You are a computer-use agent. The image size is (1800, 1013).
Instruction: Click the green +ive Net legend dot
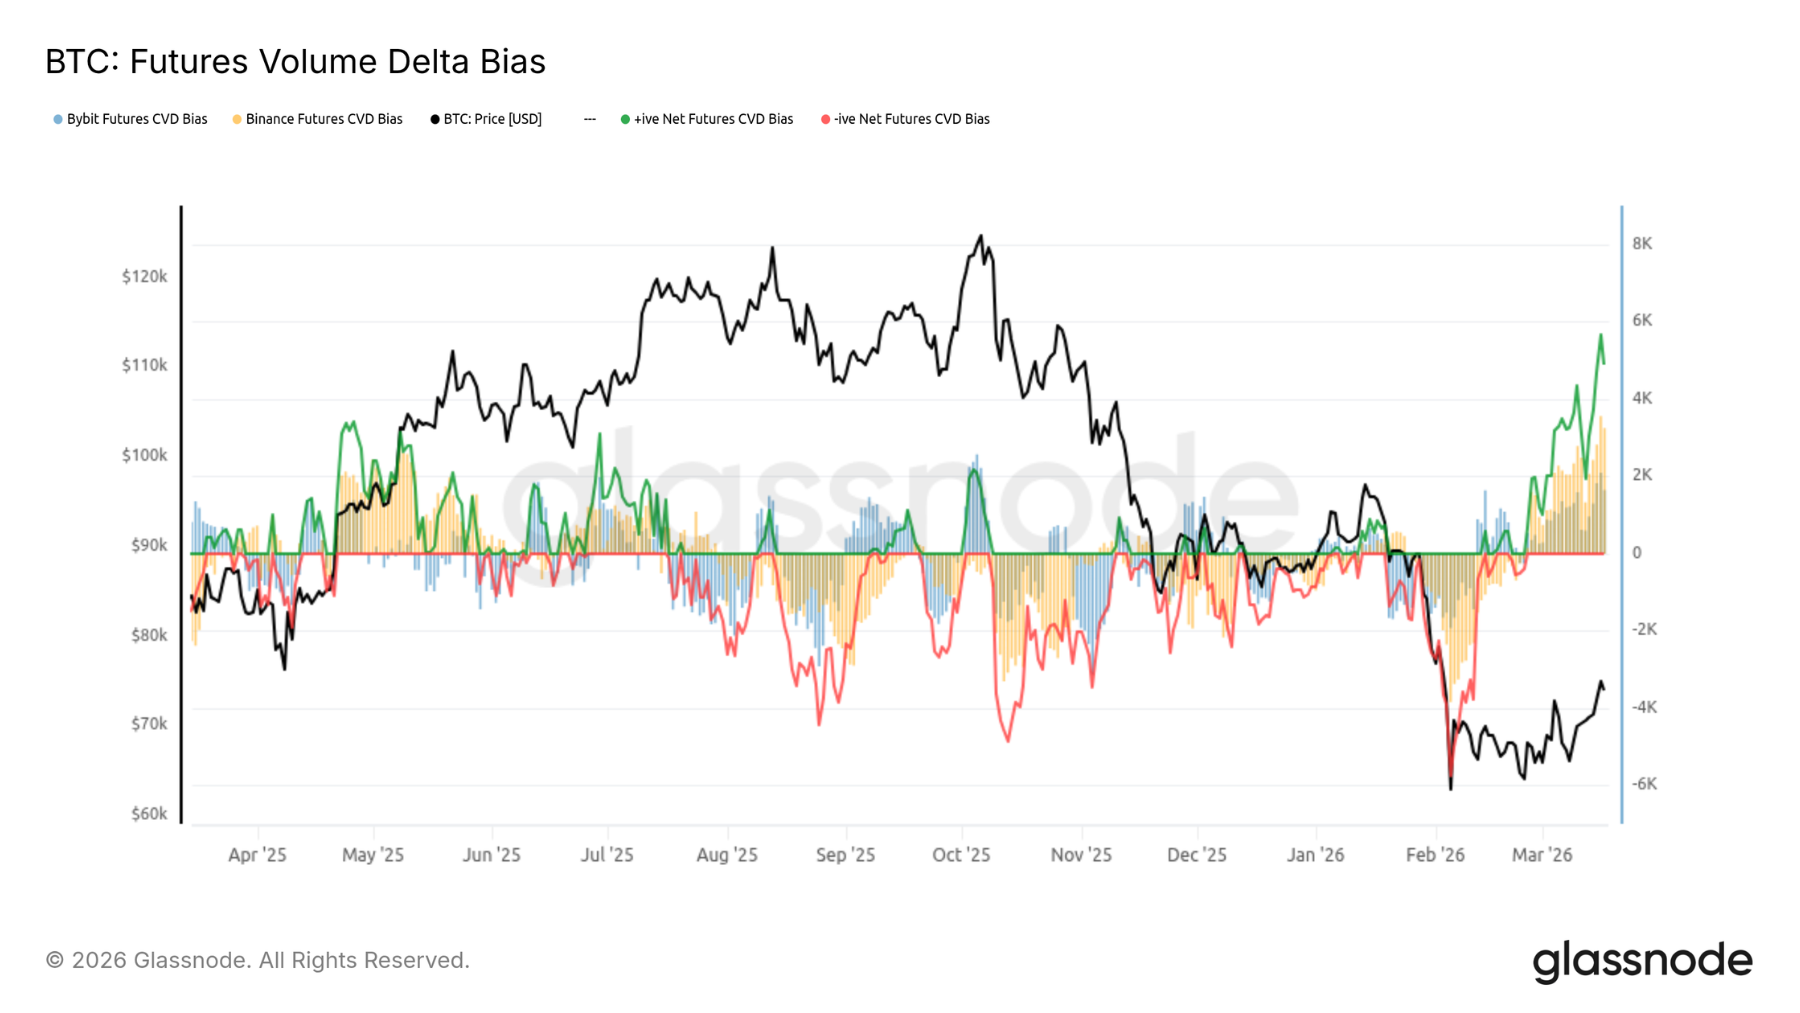(625, 119)
